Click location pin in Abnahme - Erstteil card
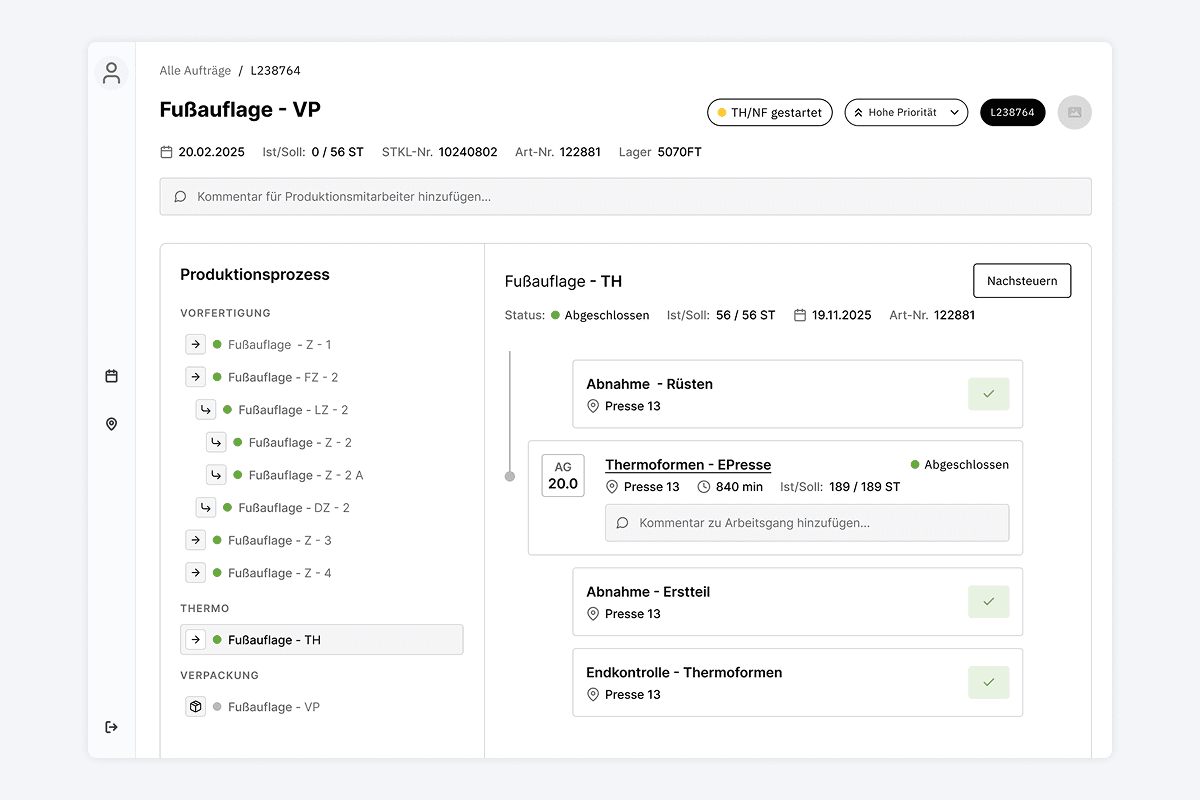Screen dimensions: 1200x800 coord(593,614)
